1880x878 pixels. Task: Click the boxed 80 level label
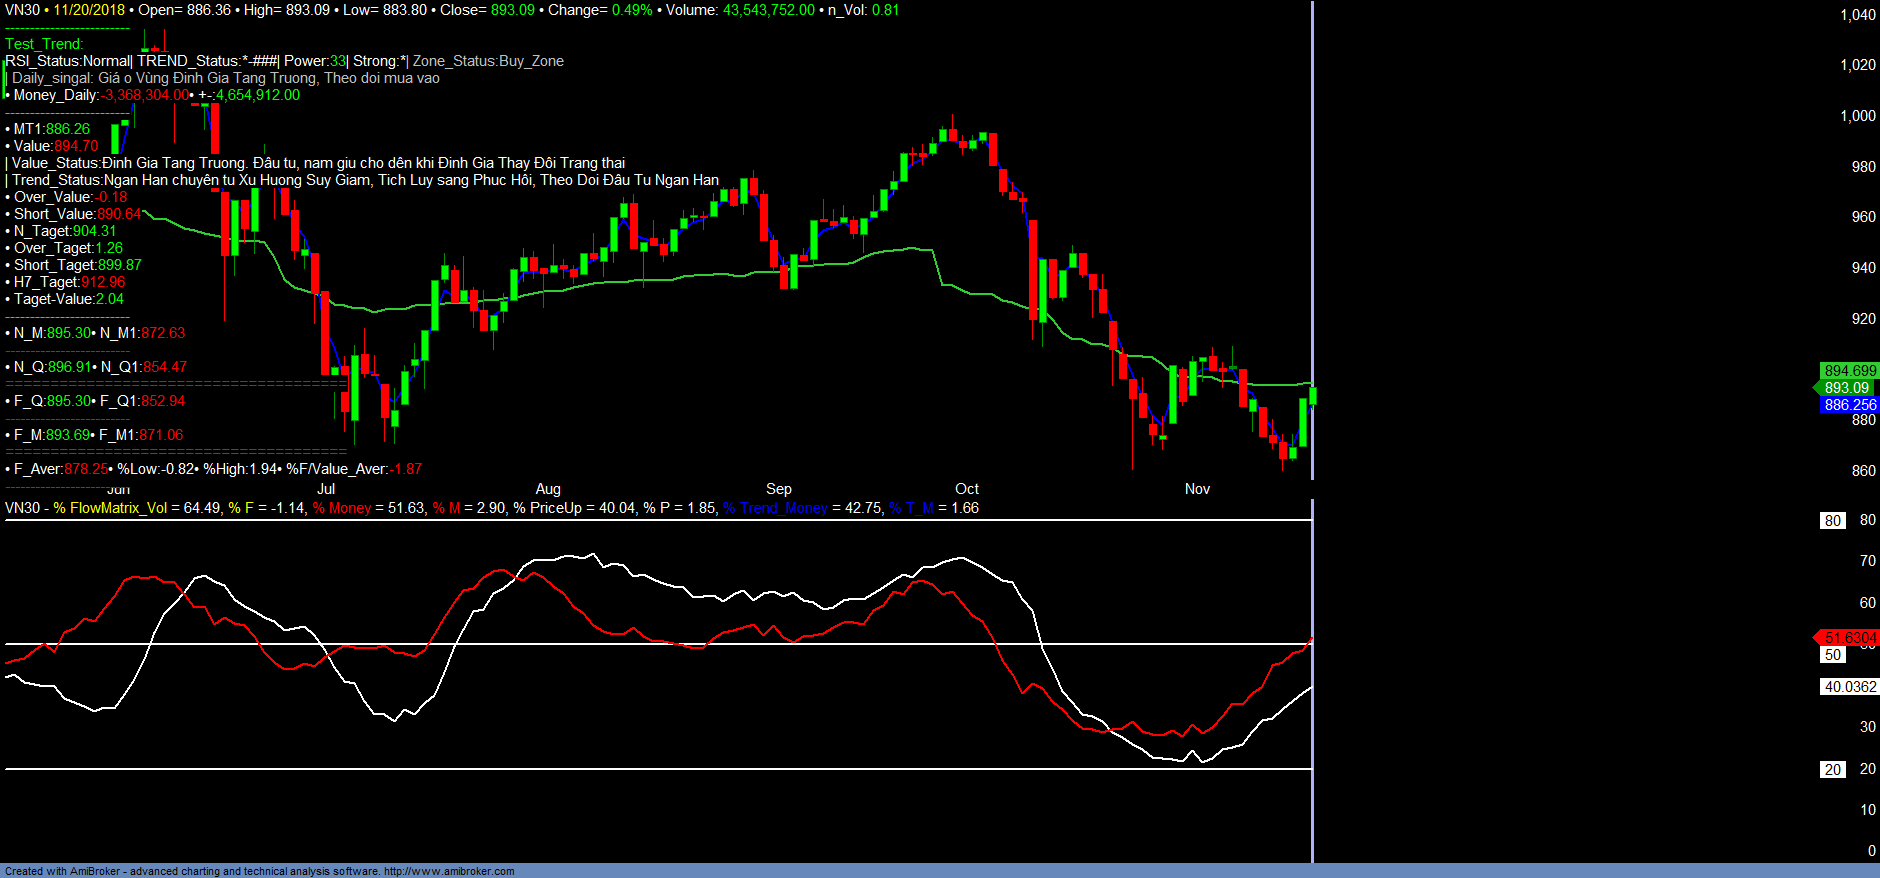1832,521
